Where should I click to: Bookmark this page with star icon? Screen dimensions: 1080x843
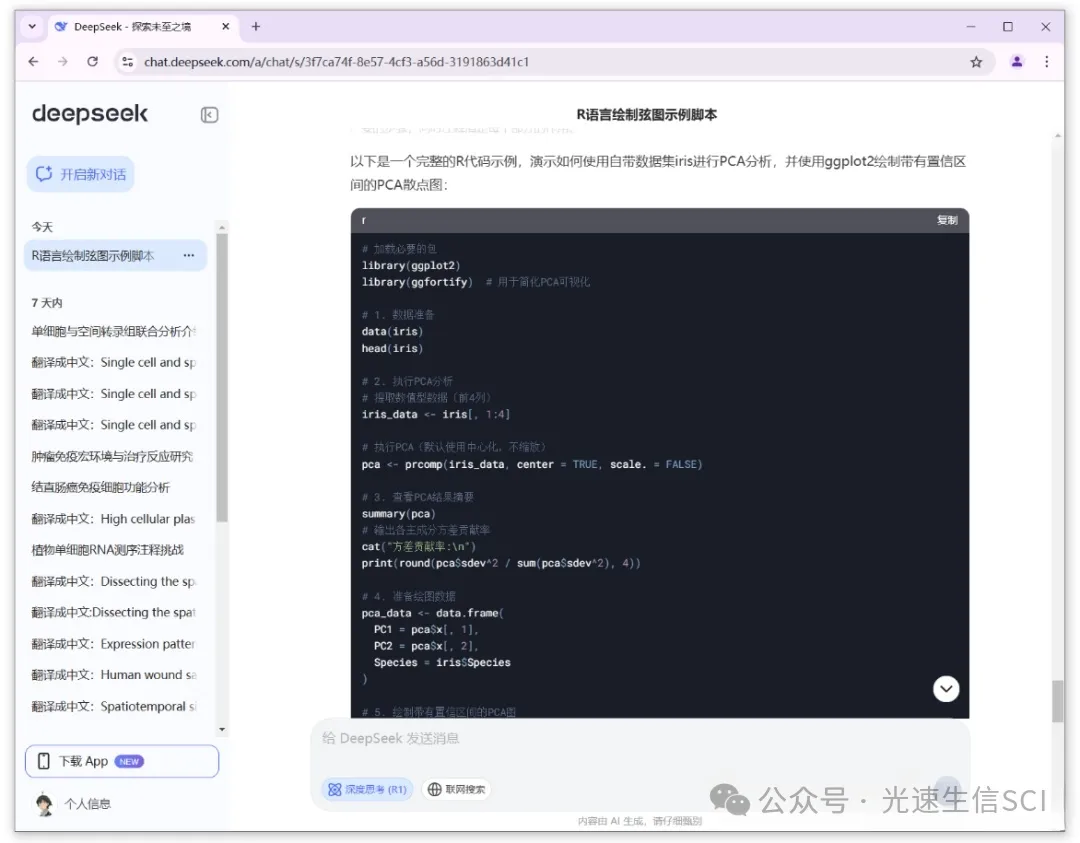coord(976,62)
